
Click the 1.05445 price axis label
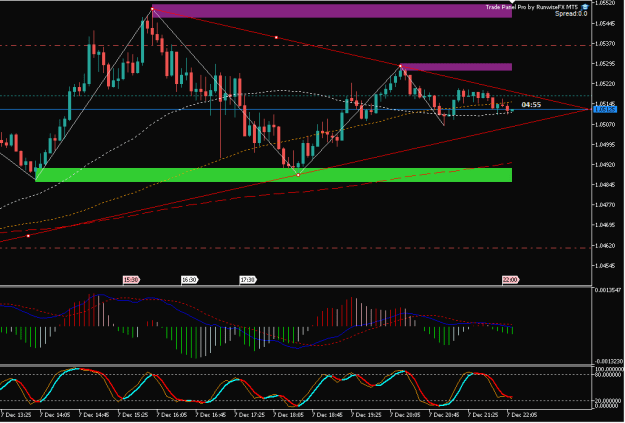tap(605, 24)
